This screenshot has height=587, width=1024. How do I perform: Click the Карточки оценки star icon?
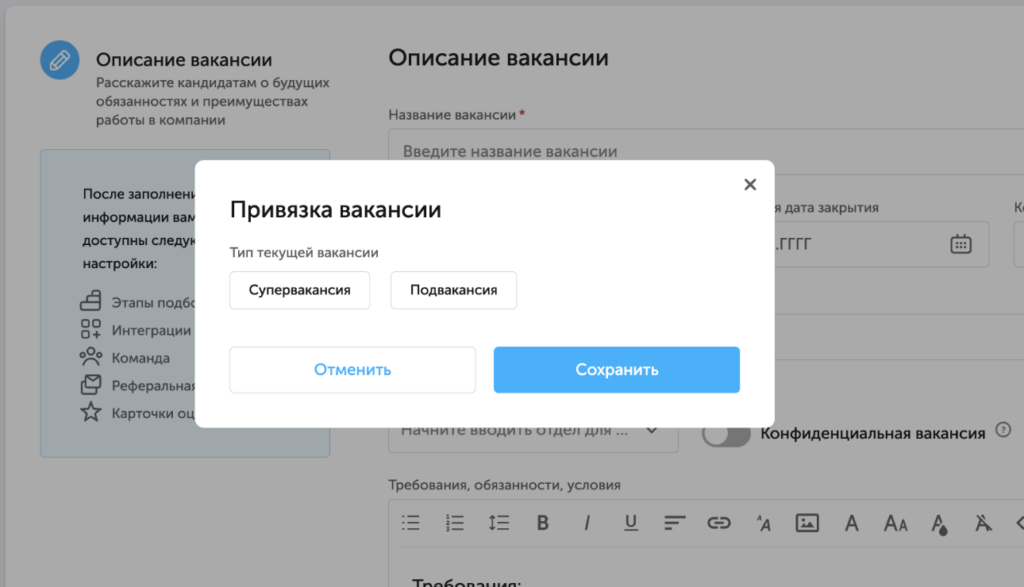pos(91,412)
